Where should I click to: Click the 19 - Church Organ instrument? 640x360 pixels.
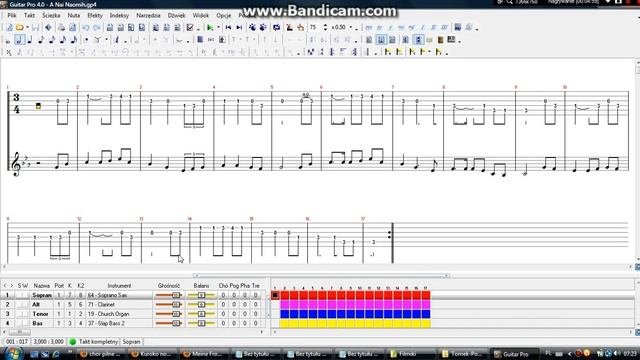[x=108, y=314]
